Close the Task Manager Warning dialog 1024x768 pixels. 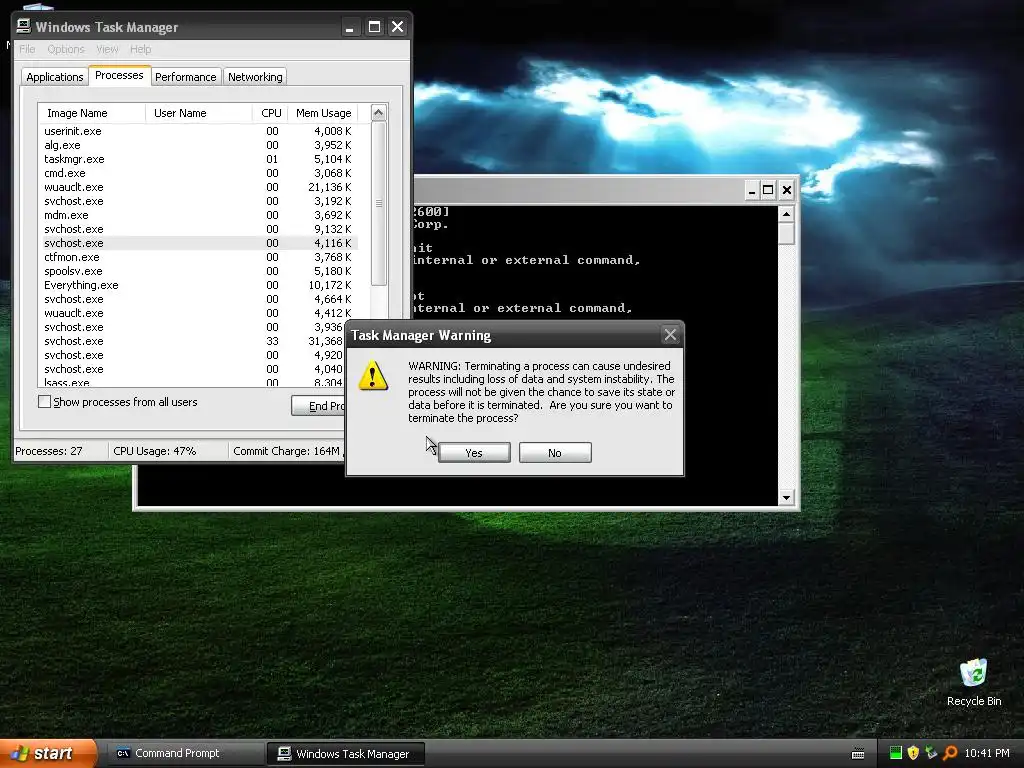coord(670,335)
